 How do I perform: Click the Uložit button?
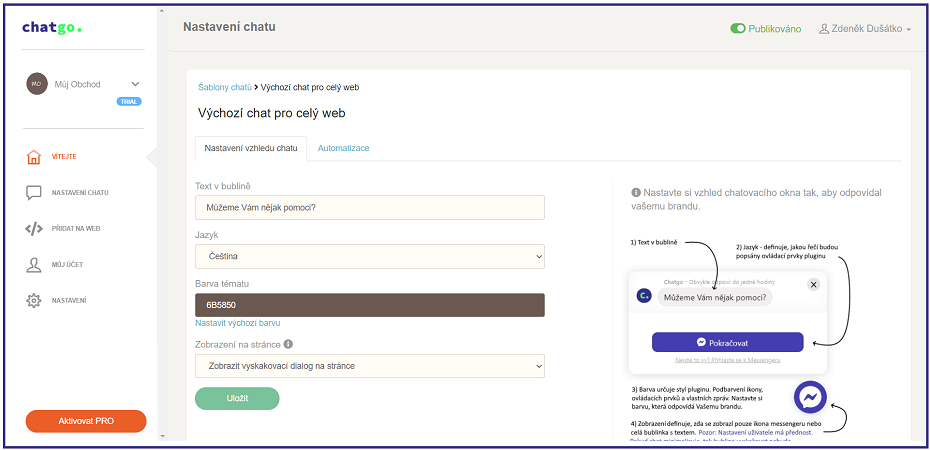237,398
